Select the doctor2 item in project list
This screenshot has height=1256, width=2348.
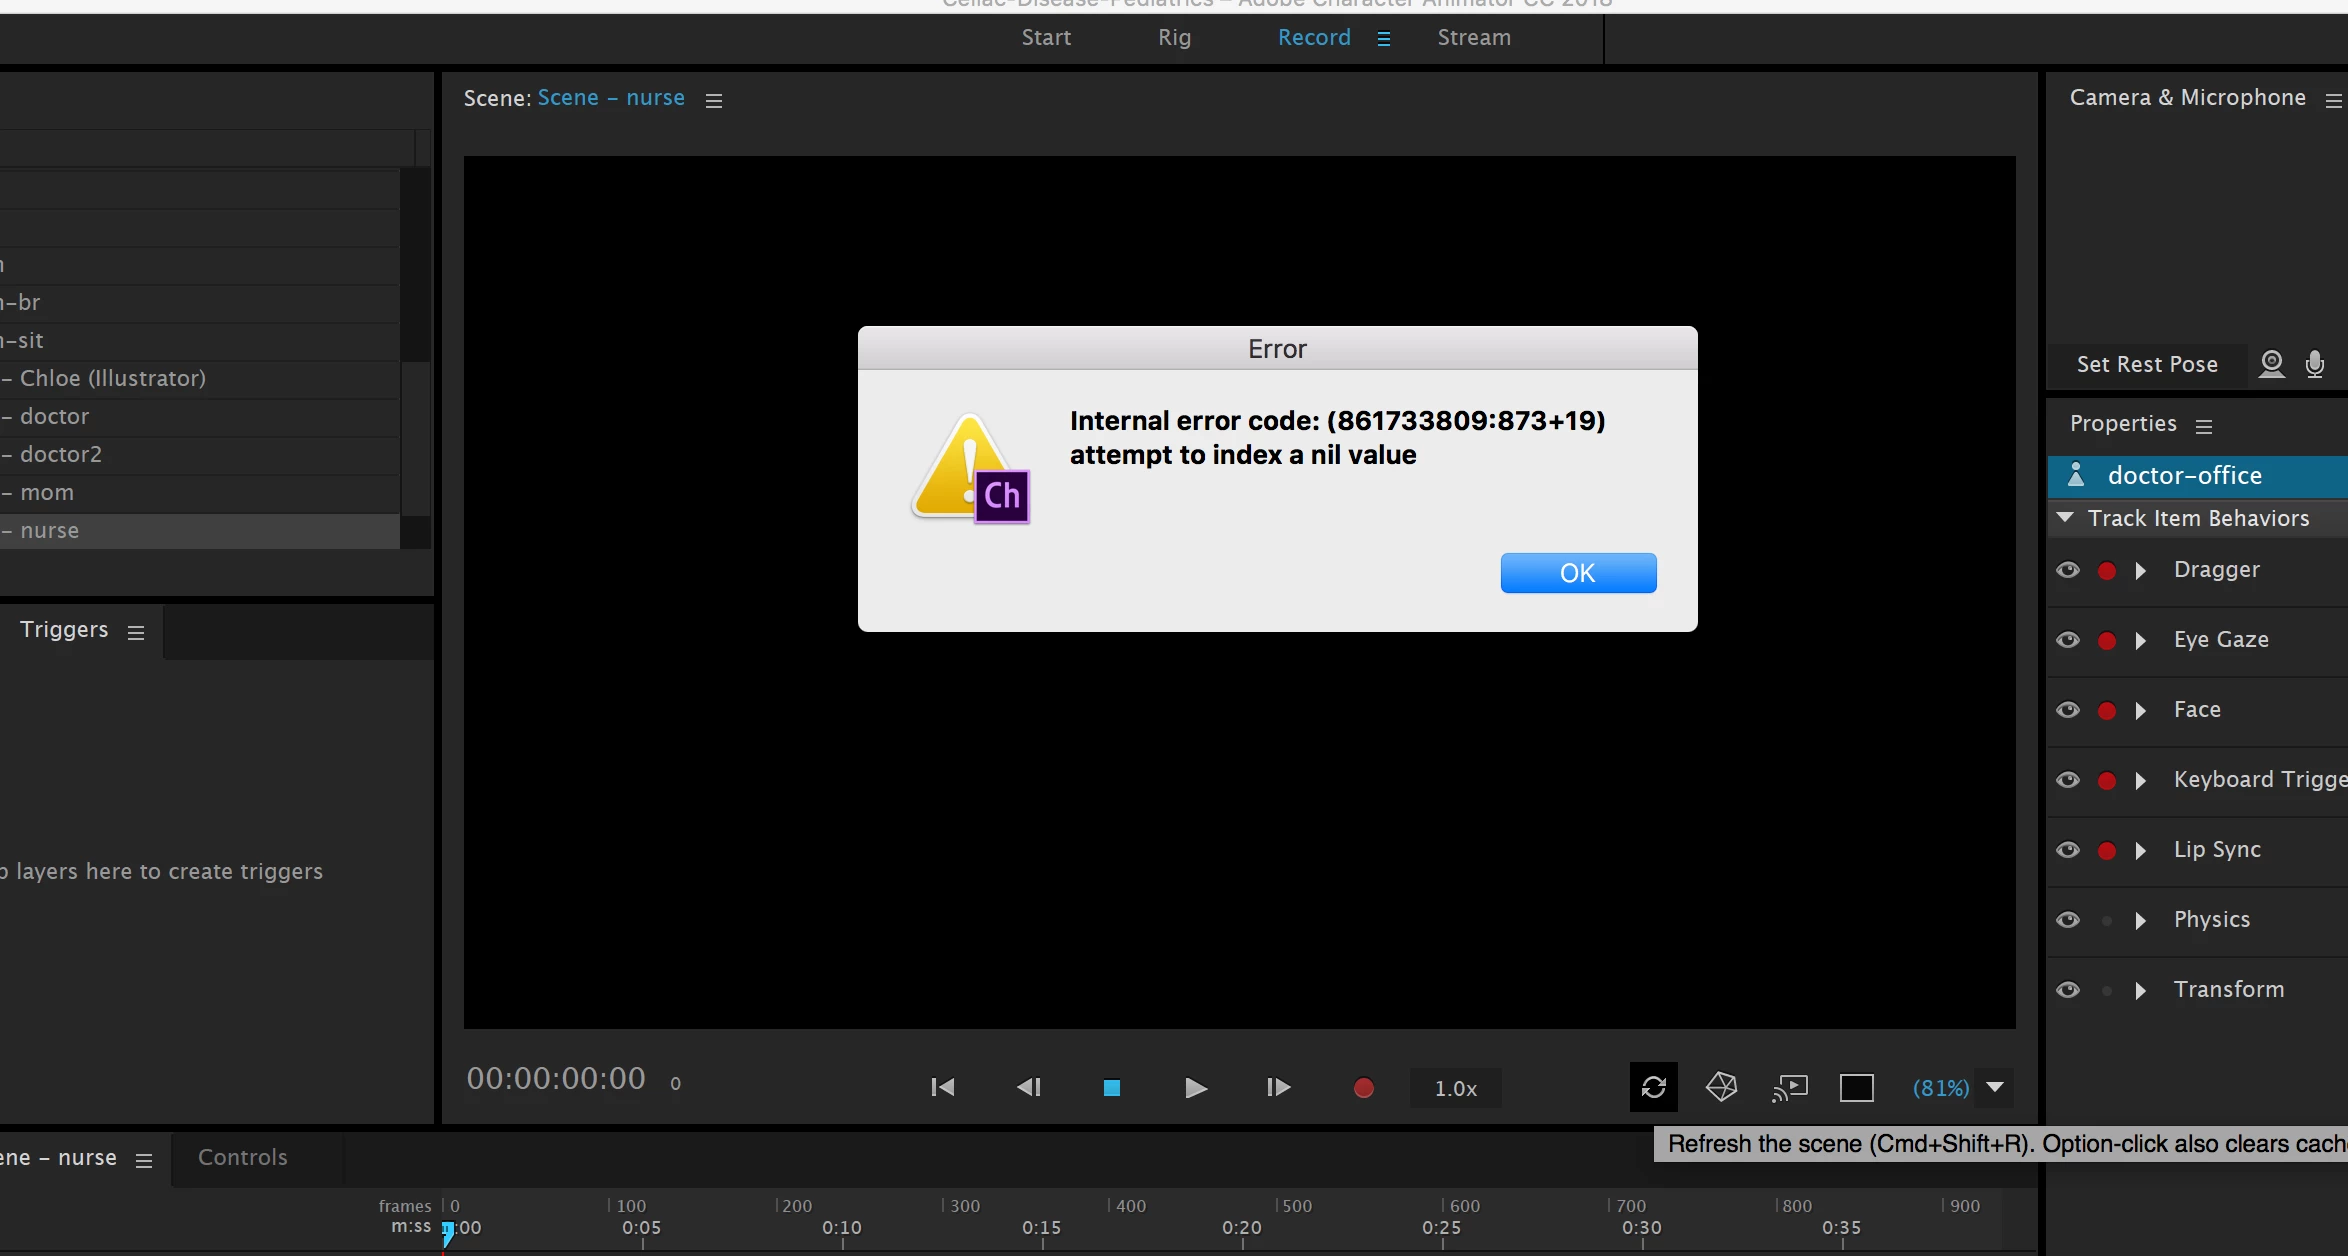click(x=60, y=454)
